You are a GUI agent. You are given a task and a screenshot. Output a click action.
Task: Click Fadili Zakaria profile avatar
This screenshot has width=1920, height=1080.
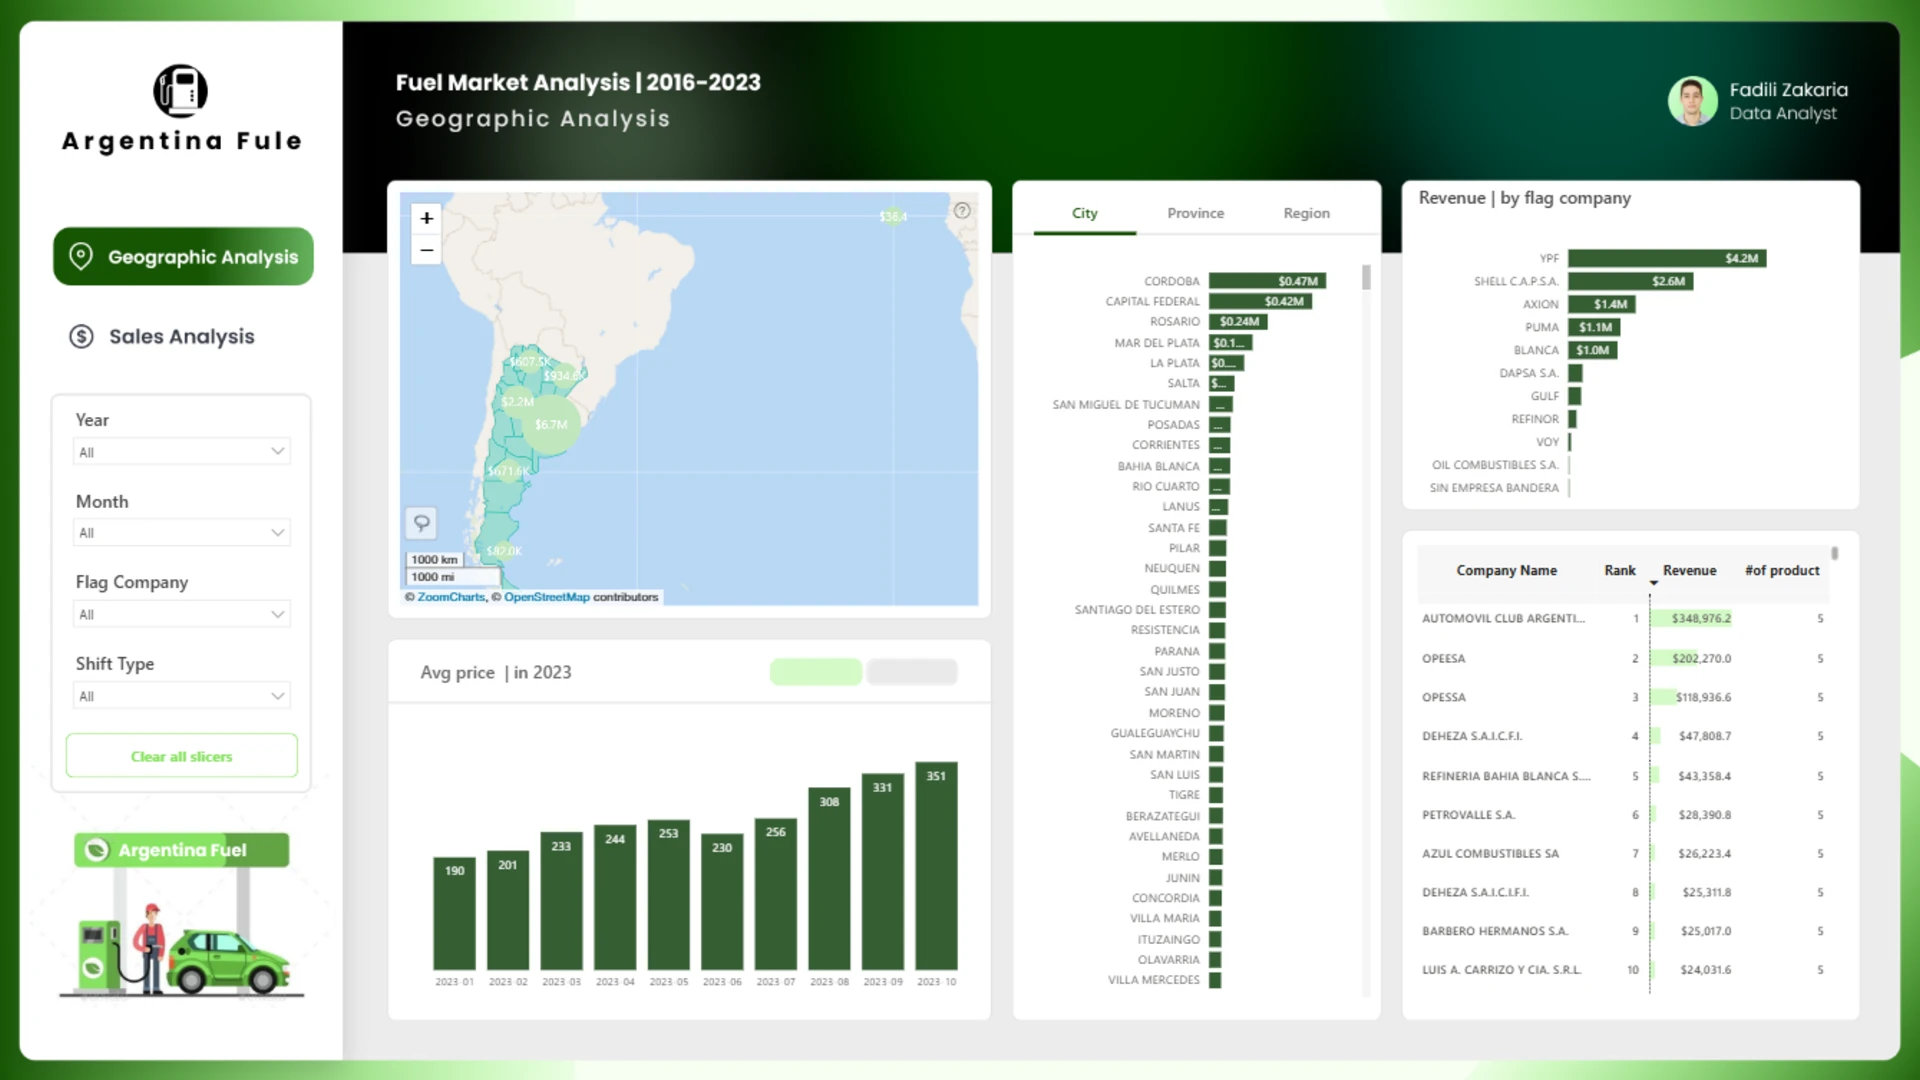tap(1692, 102)
